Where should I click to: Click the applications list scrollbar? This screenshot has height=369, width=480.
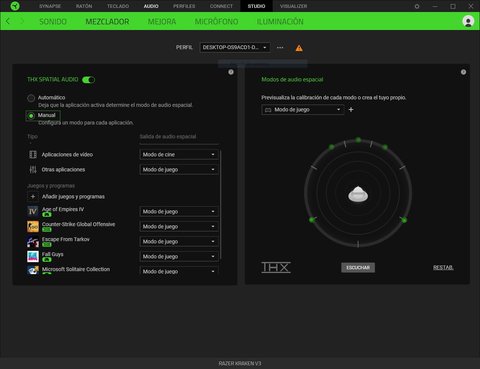tap(220, 205)
